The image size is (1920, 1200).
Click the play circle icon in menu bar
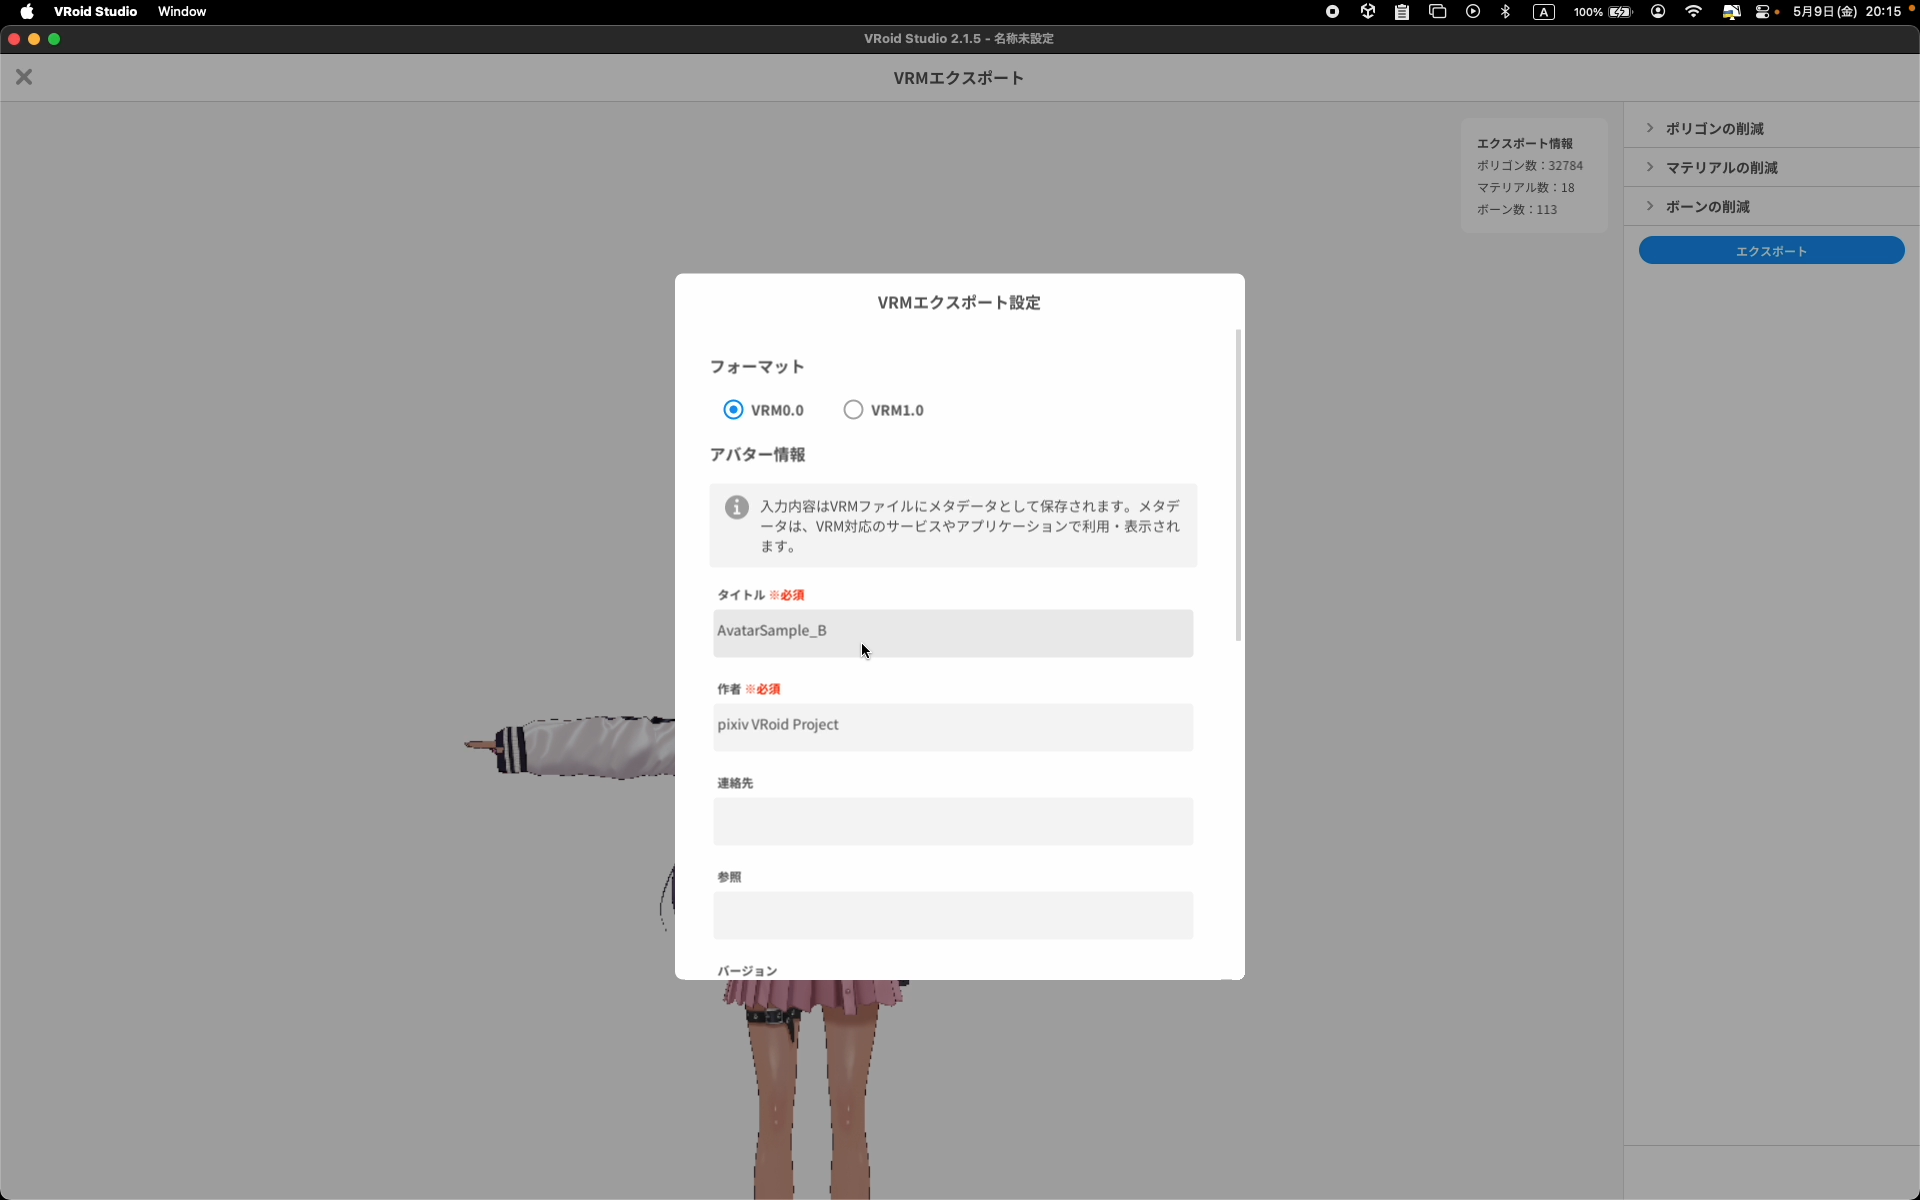1473,12
